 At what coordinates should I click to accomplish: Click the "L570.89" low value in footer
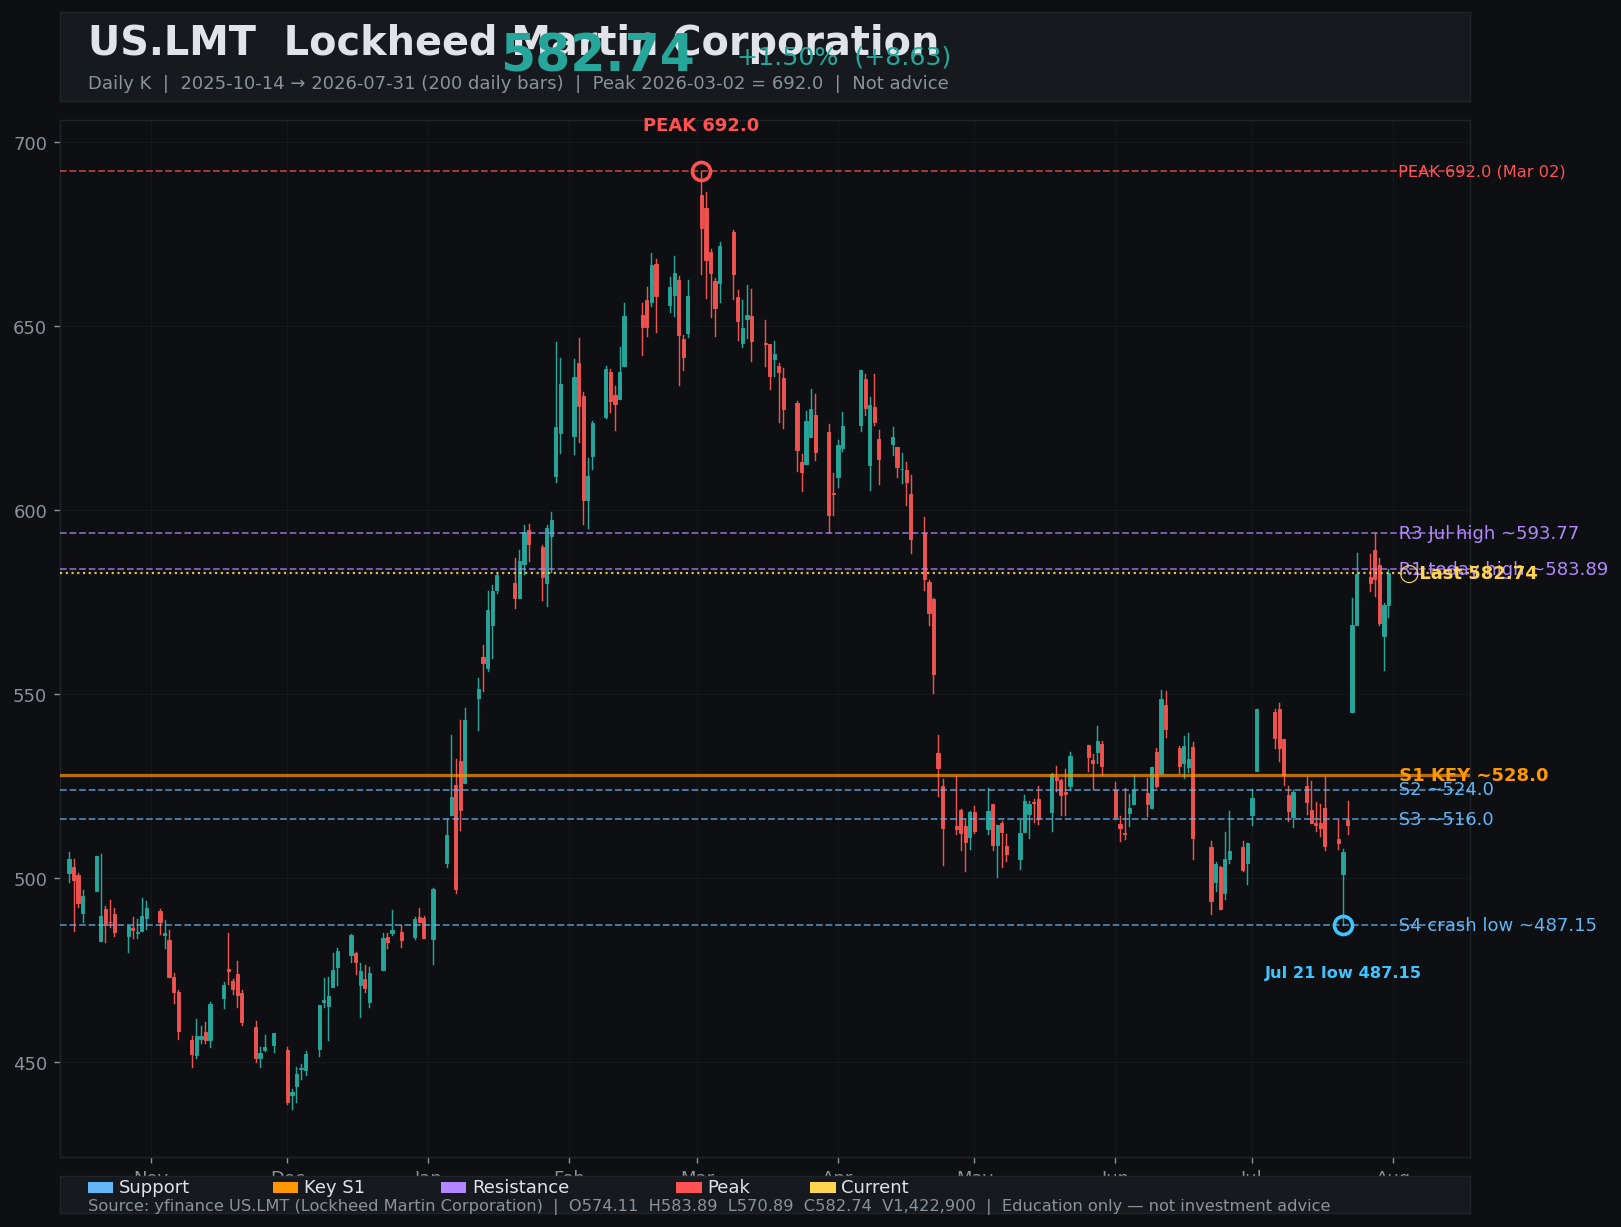(761, 1206)
